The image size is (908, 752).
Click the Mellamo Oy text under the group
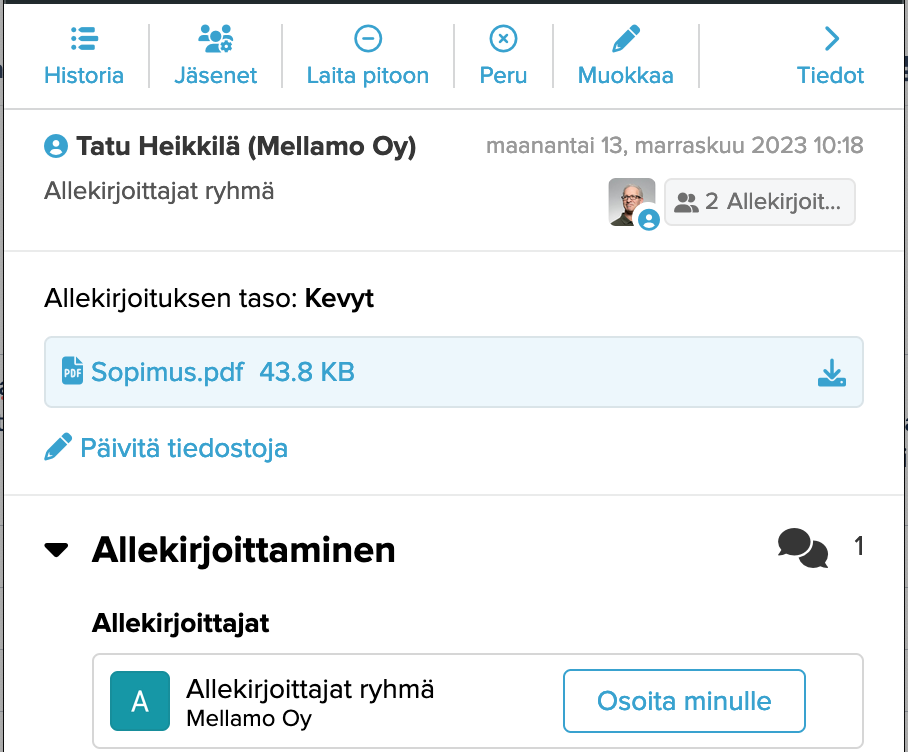249,718
